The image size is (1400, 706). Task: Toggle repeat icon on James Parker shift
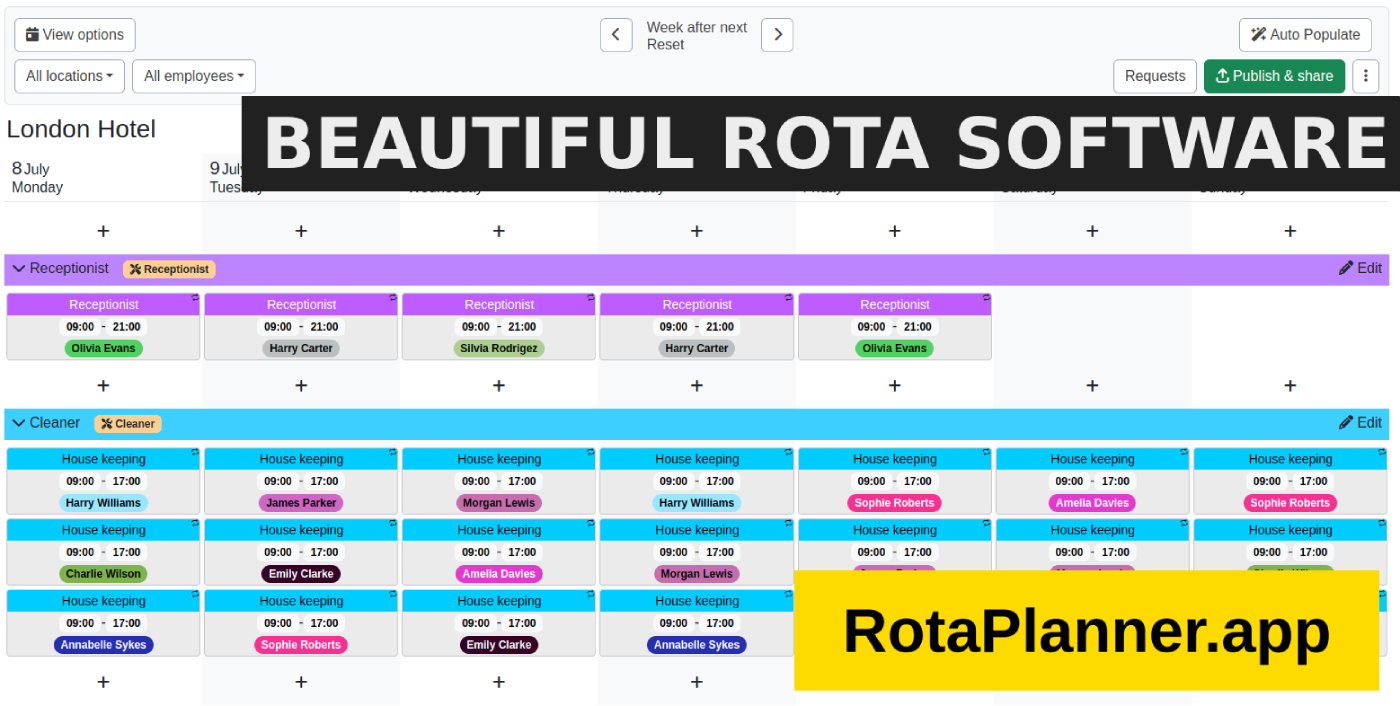pos(393,453)
